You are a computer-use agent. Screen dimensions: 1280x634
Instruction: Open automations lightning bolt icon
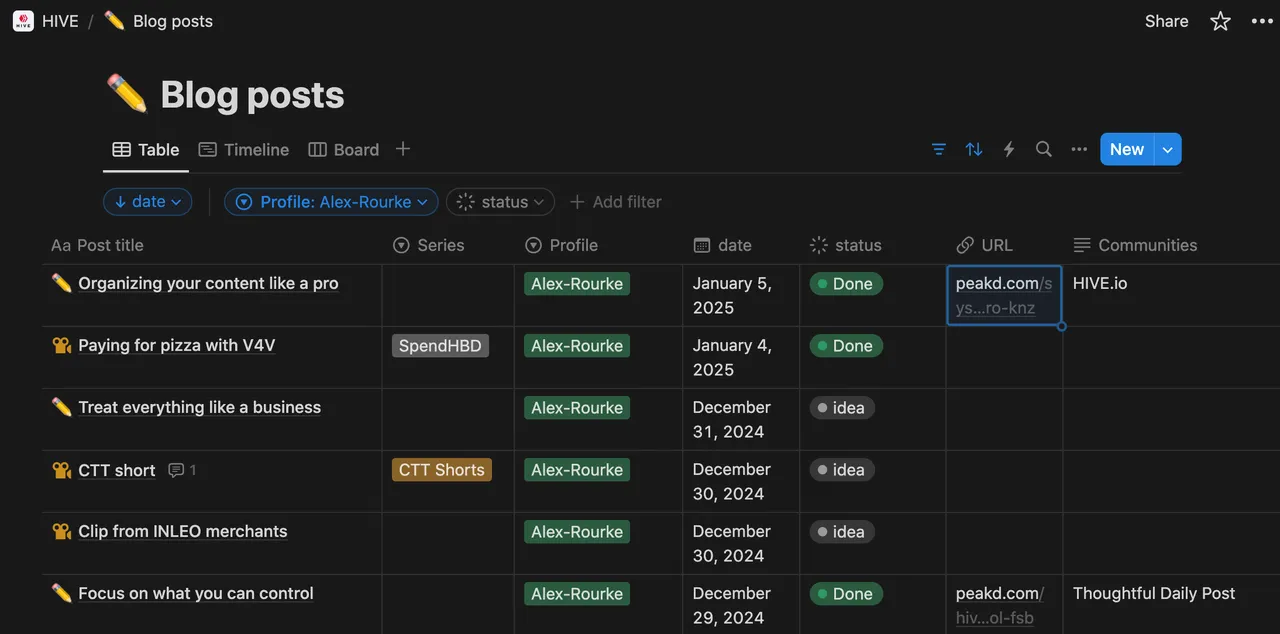pyautogui.click(x=1009, y=149)
